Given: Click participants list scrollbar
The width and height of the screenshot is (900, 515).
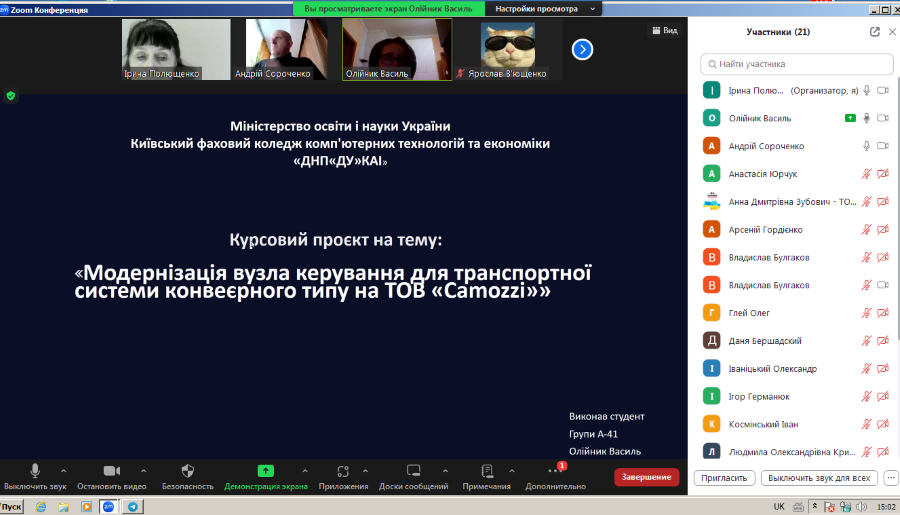Looking at the screenshot, I should click(x=897, y=207).
